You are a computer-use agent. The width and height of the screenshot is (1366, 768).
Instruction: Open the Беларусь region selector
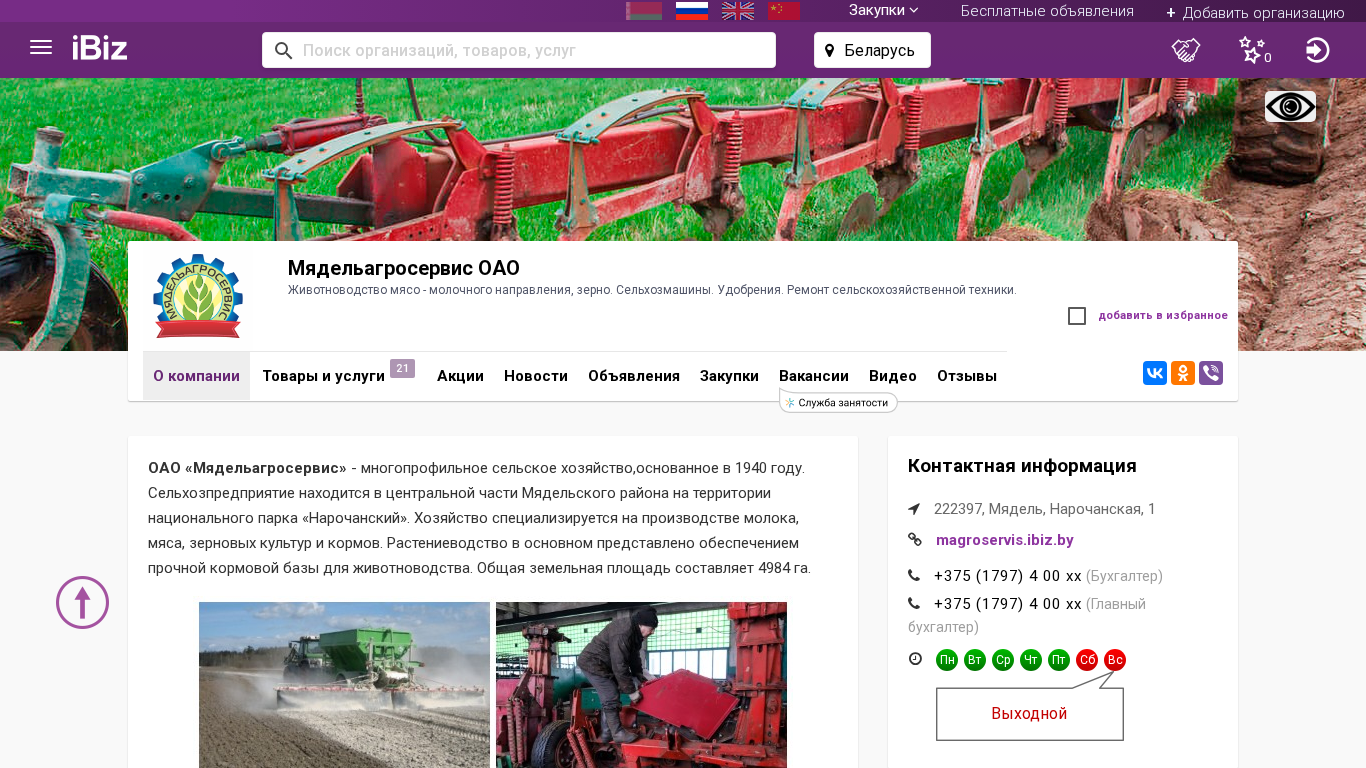pyautogui.click(x=872, y=50)
